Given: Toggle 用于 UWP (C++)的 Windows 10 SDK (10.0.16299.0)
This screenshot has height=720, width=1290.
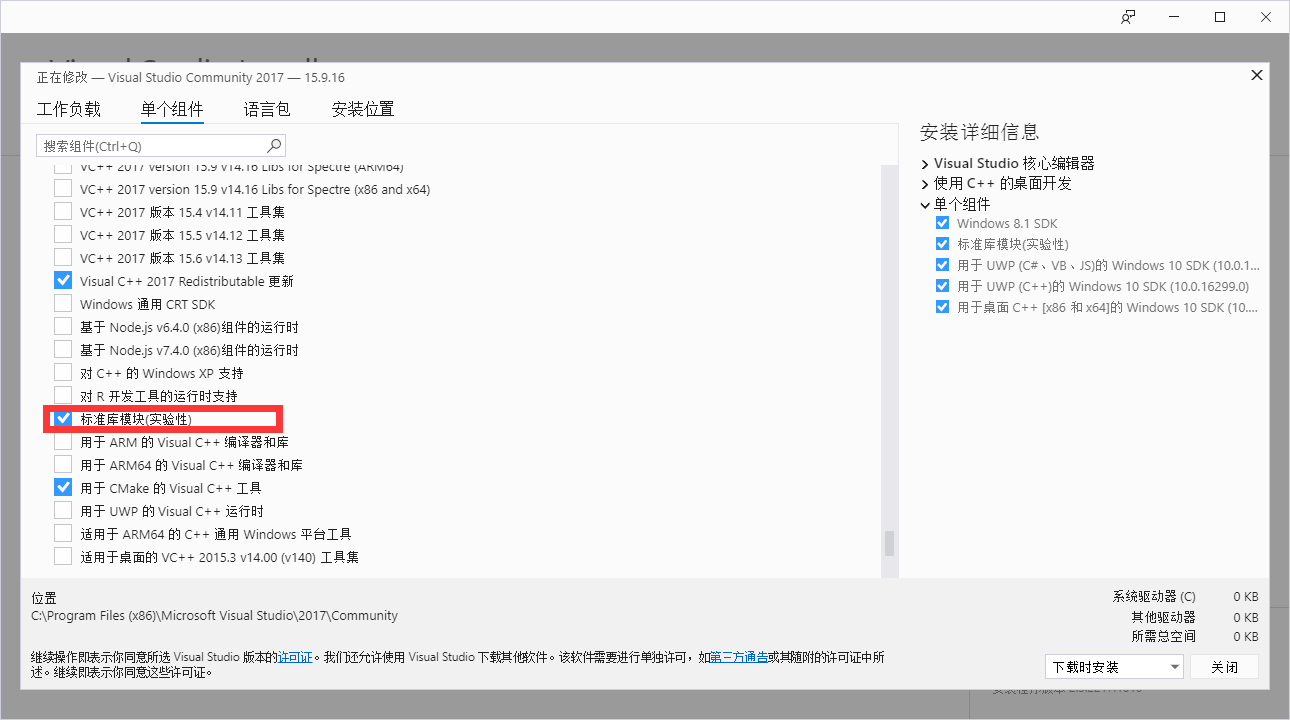Looking at the screenshot, I should (x=942, y=287).
